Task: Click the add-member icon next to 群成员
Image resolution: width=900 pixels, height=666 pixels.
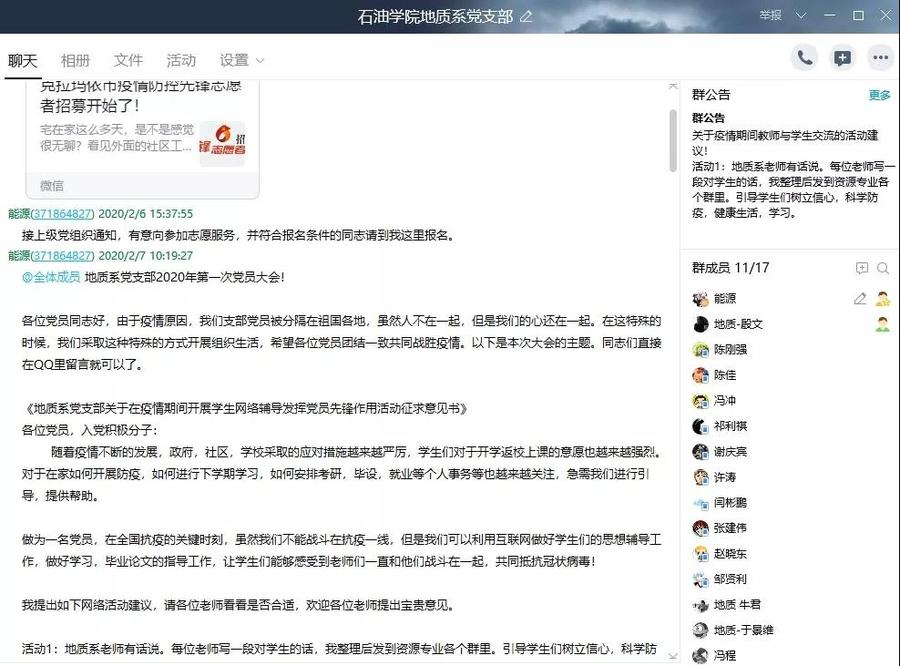Action: tap(860, 268)
